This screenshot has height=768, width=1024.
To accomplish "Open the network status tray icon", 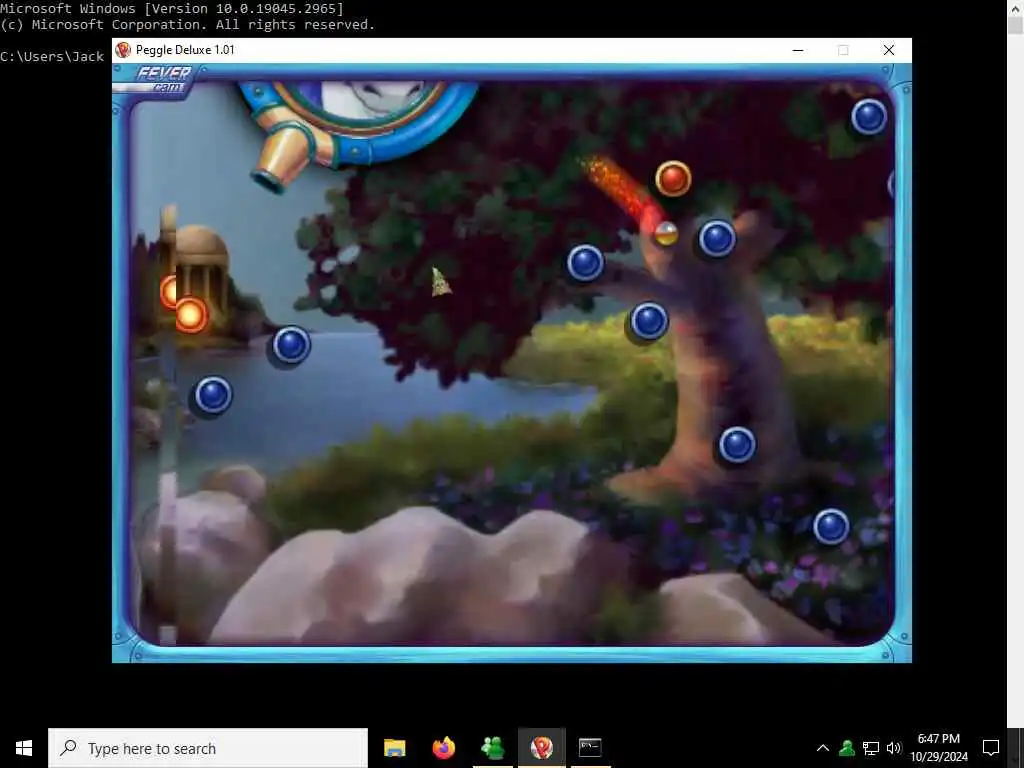I will pyautogui.click(x=871, y=748).
